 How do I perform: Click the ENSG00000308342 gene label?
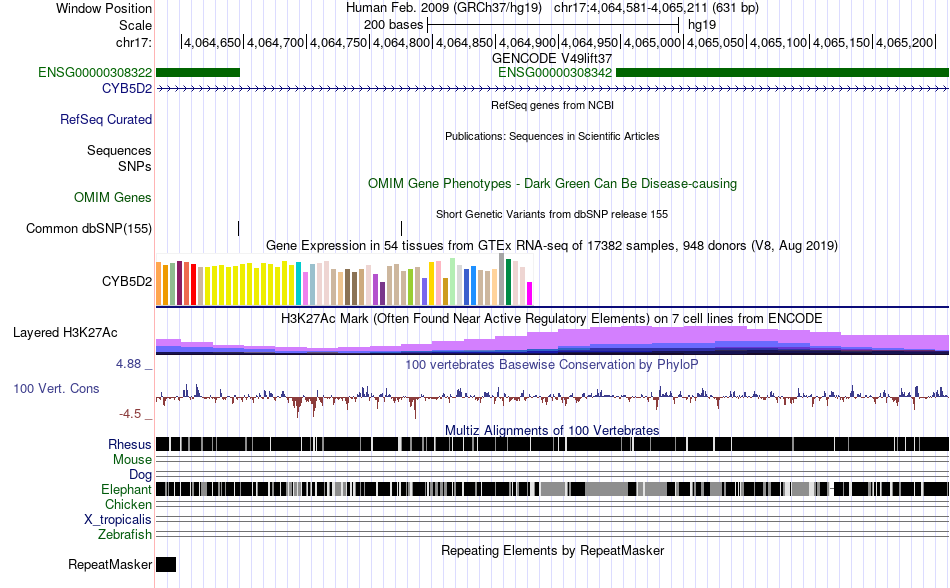point(555,73)
